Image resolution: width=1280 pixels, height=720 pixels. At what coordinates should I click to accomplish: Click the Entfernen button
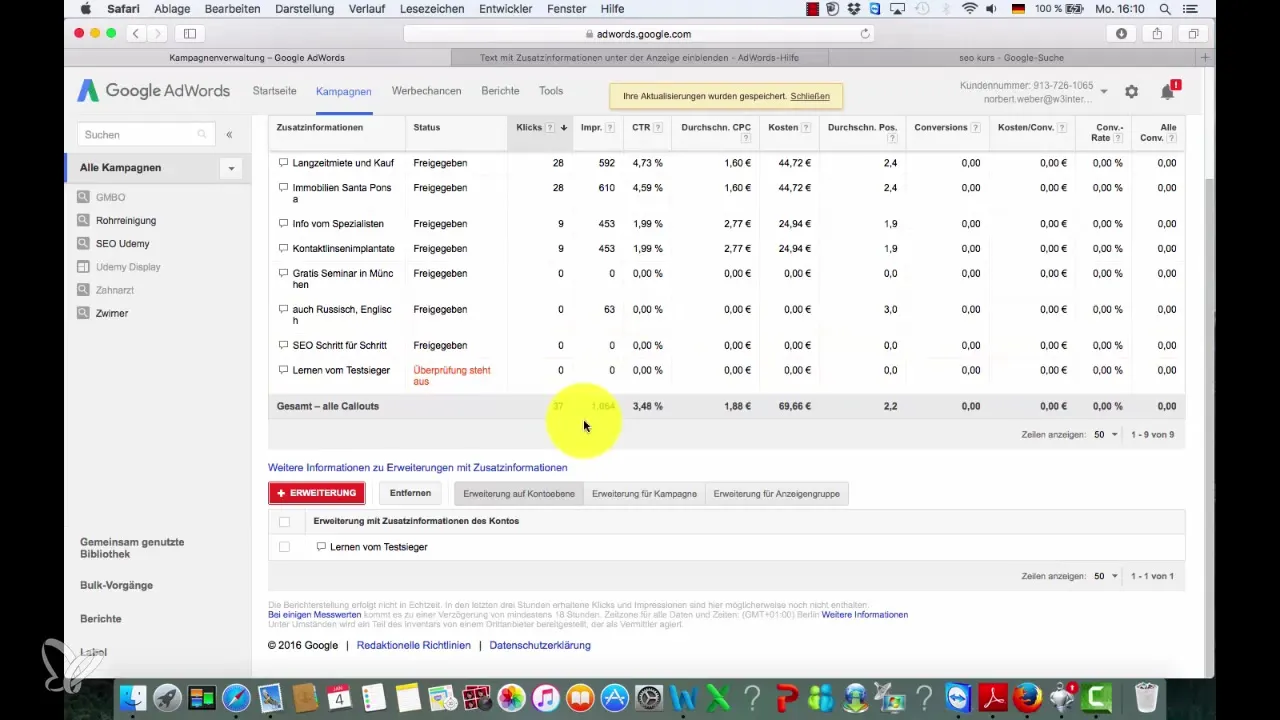coord(410,493)
